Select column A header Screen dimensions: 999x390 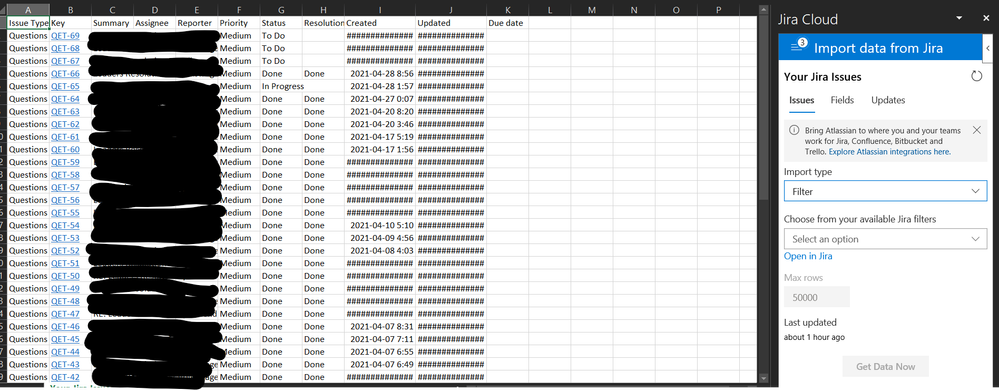click(28, 10)
